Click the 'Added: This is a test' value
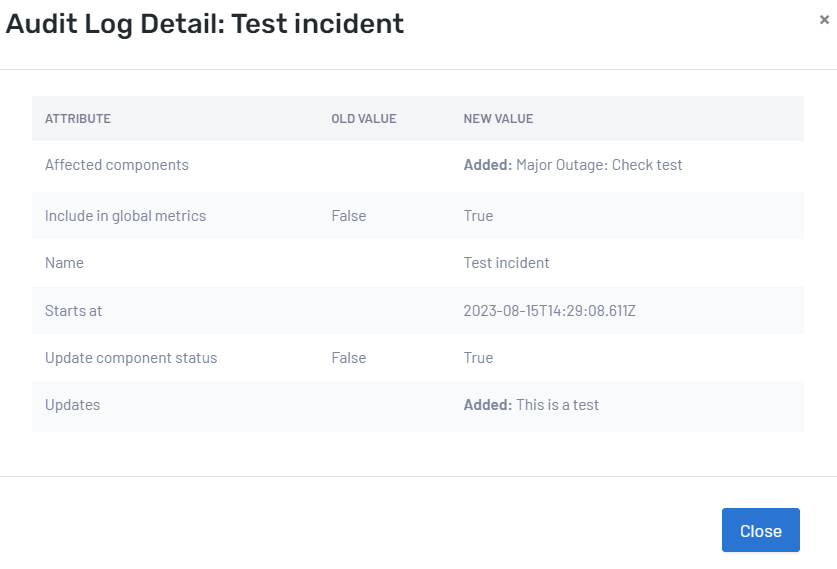The height and width of the screenshot is (569, 837). pyautogui.click(x=531, y=405)
